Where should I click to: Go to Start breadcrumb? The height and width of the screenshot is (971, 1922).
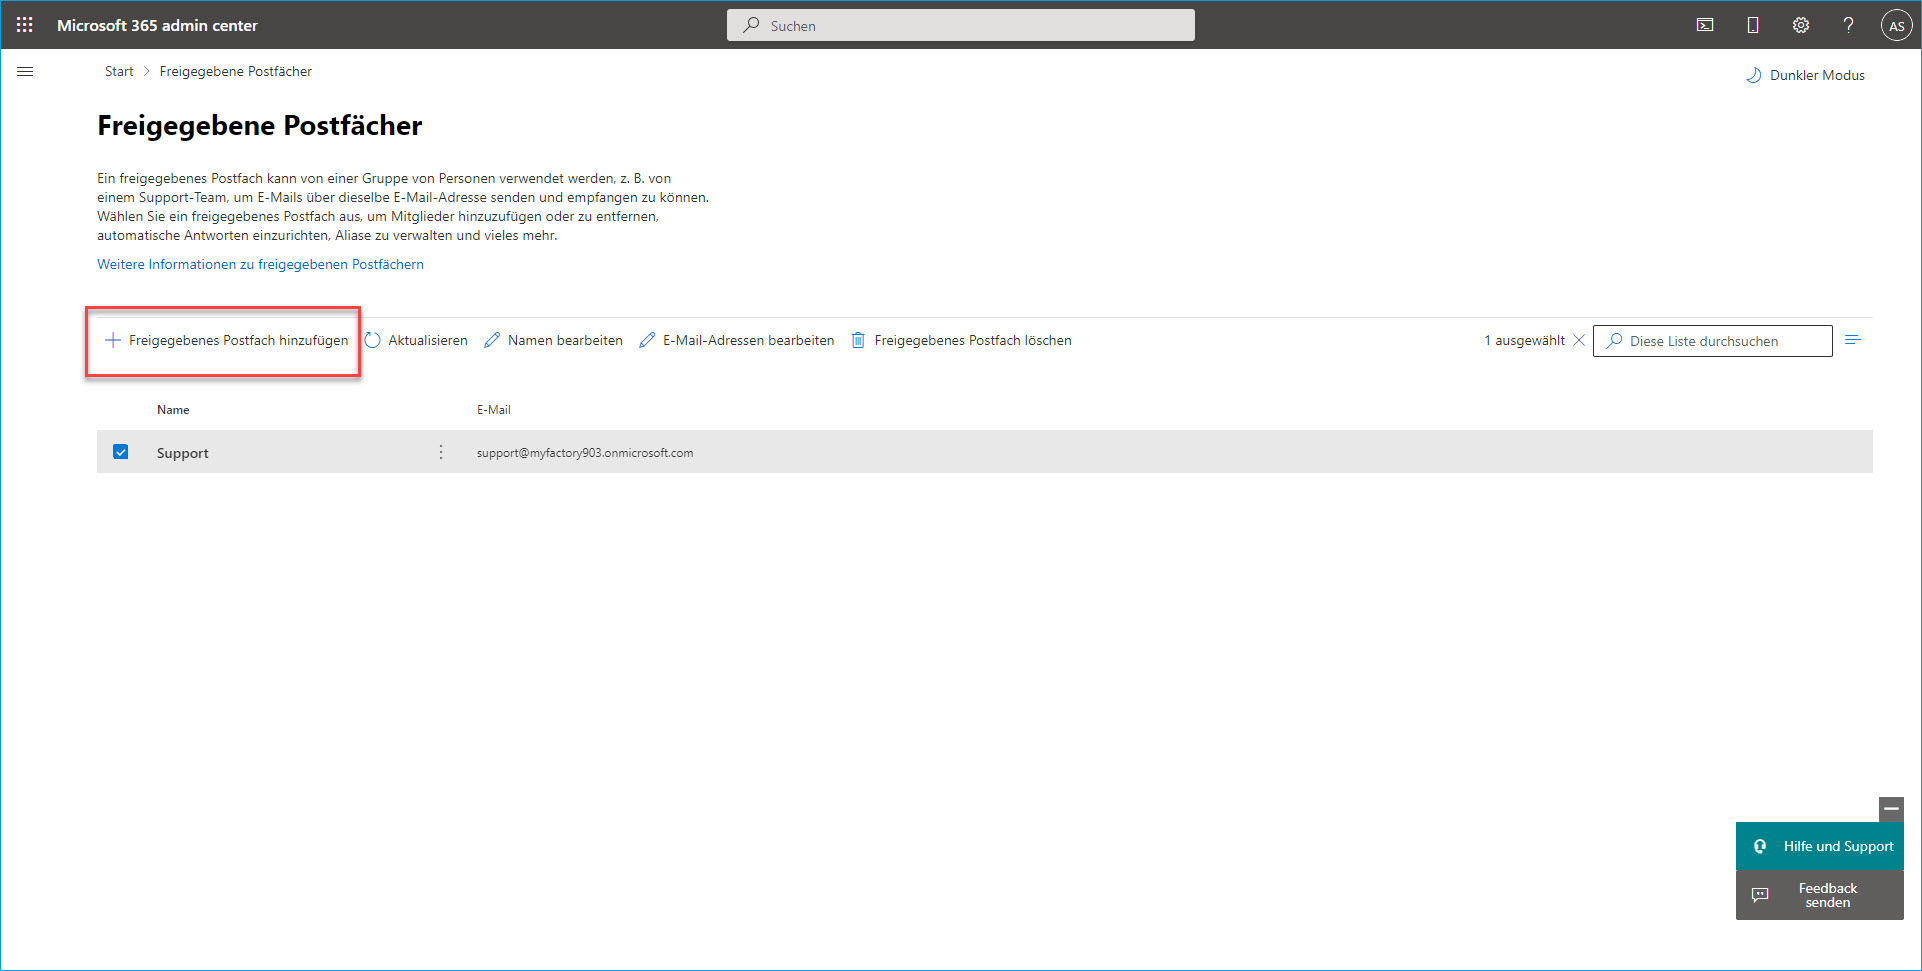(x=119, y=71)
